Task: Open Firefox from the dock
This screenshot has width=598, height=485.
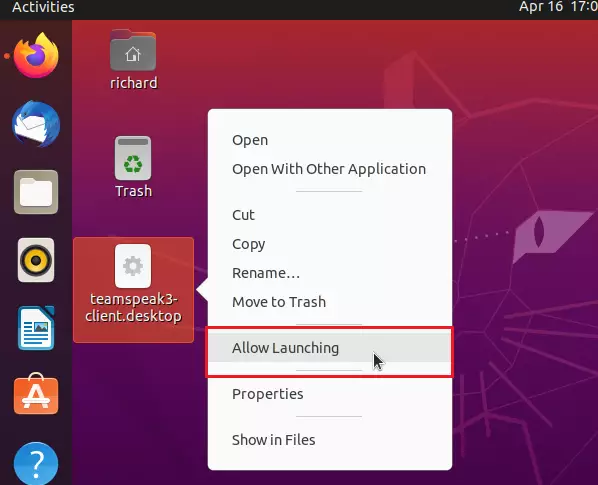Action: [36, 55]
